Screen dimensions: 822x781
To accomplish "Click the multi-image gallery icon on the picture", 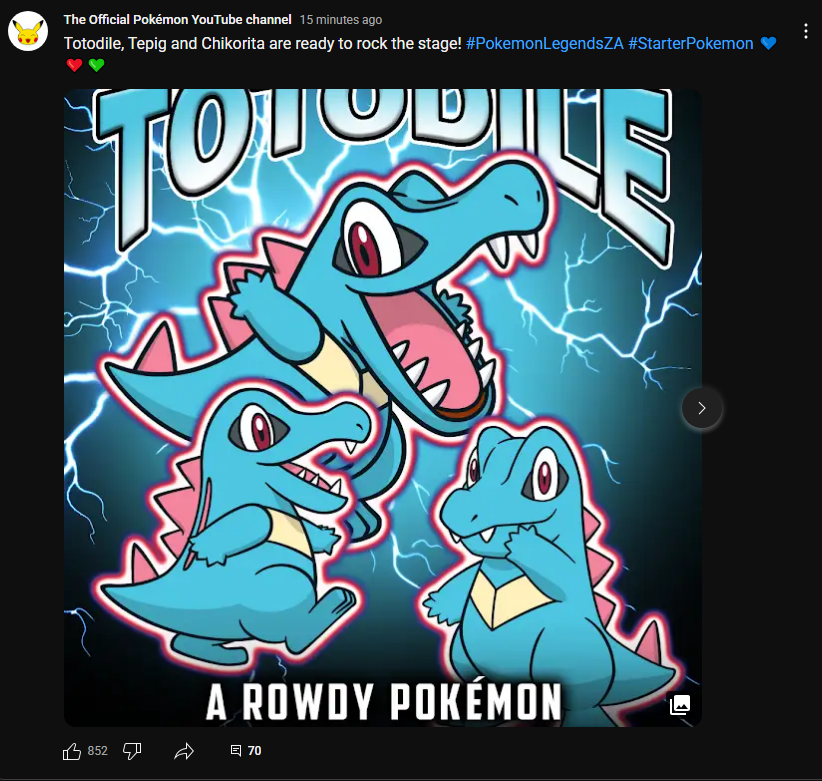I will [x=680, y=704].
